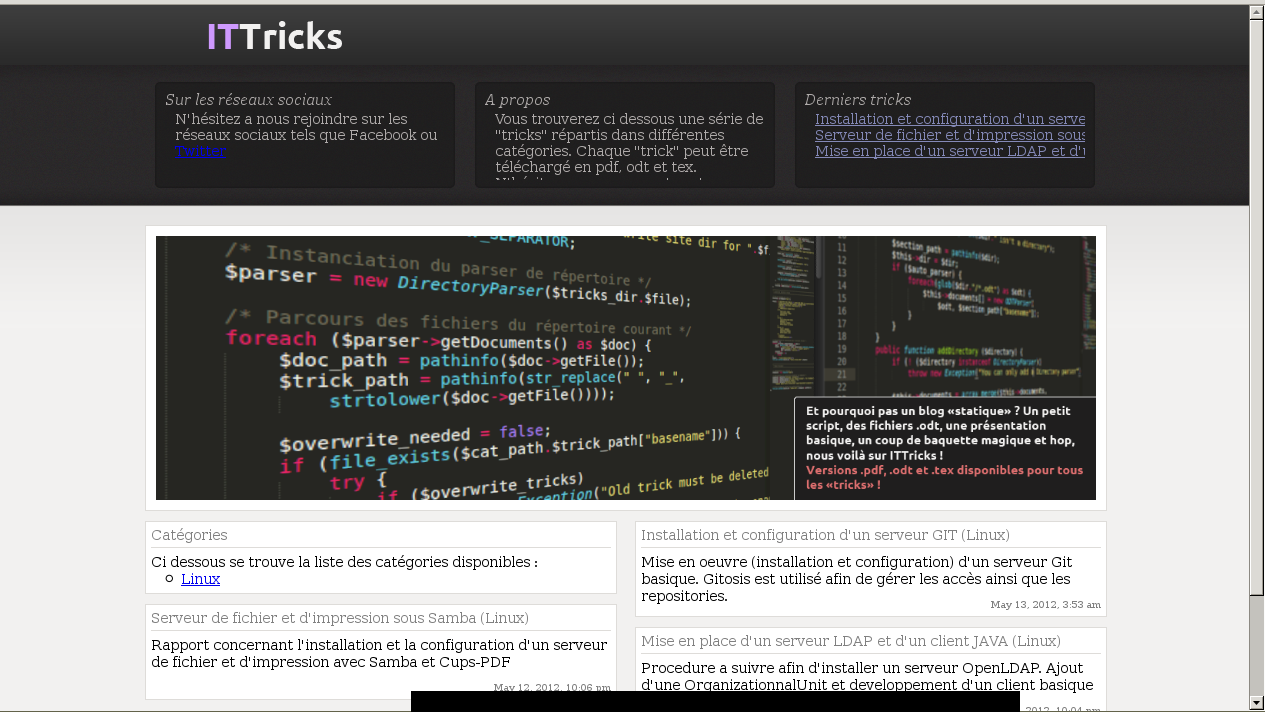Click the text 'Ci dessous se trouve la liste des catégories disponibles'
This screenshot has height=712, width=1265.
click(x=344, y=562)
